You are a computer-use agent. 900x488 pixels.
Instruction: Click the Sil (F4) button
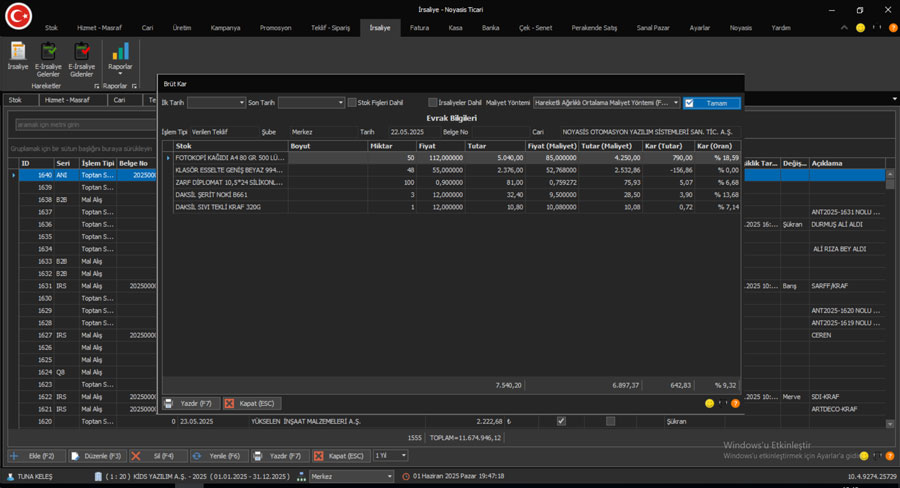click(x=158, y=456)
